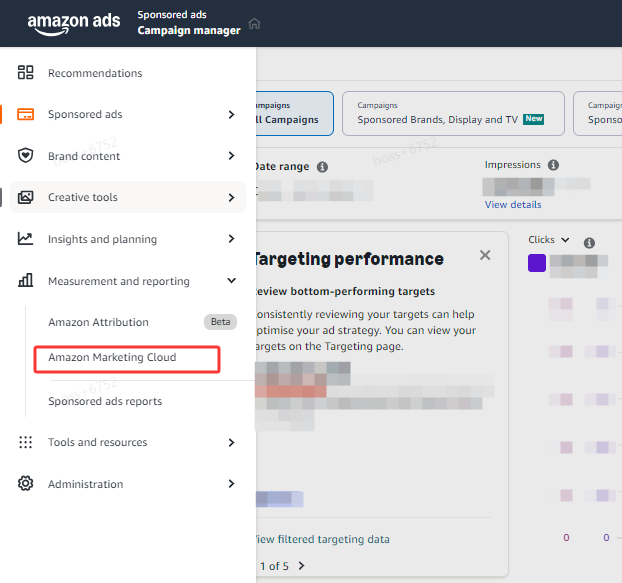Click the Recommendations grid icon

click(x=26, y=73)
